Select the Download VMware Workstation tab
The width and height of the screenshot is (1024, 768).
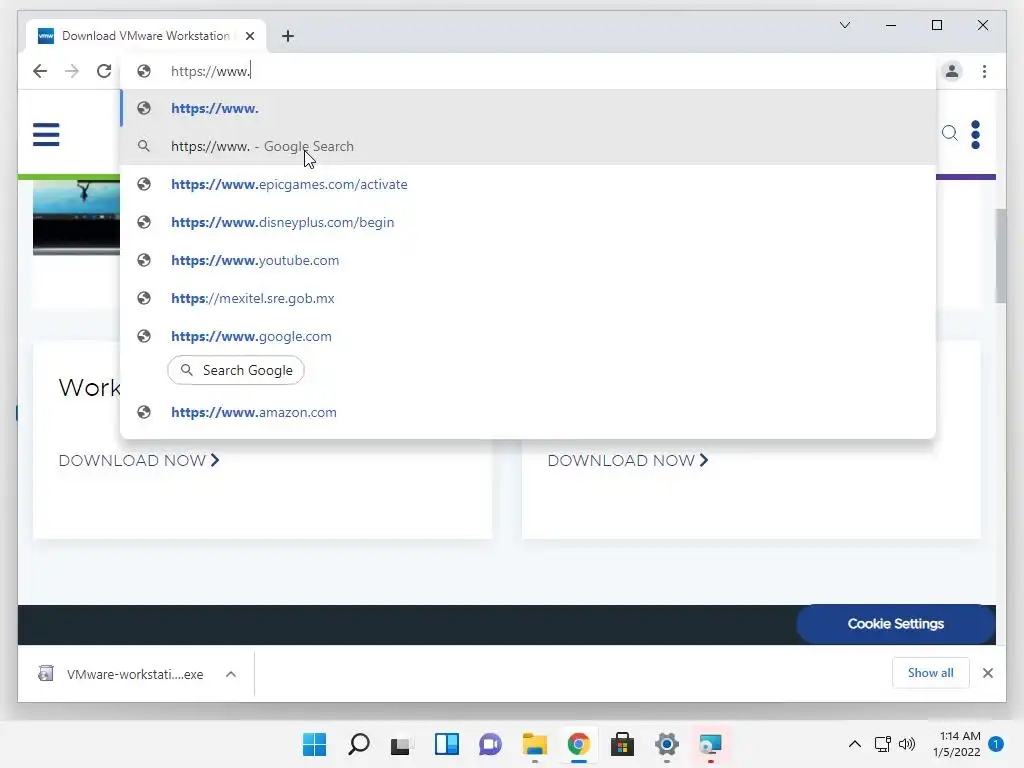146,36
